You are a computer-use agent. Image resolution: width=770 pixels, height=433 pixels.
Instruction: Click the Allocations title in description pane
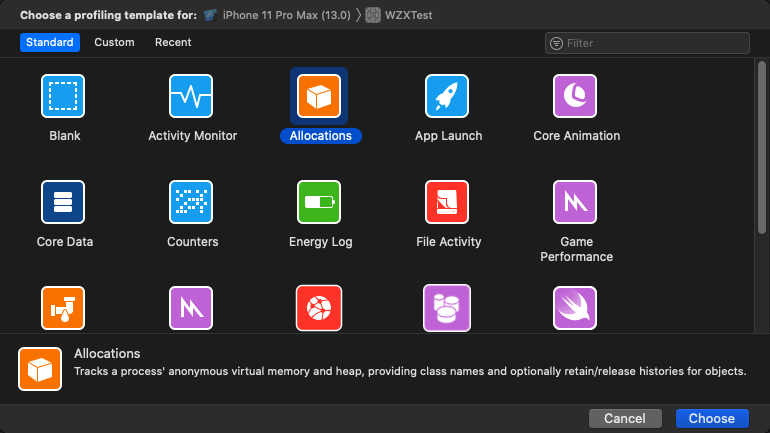click(107, 353)
